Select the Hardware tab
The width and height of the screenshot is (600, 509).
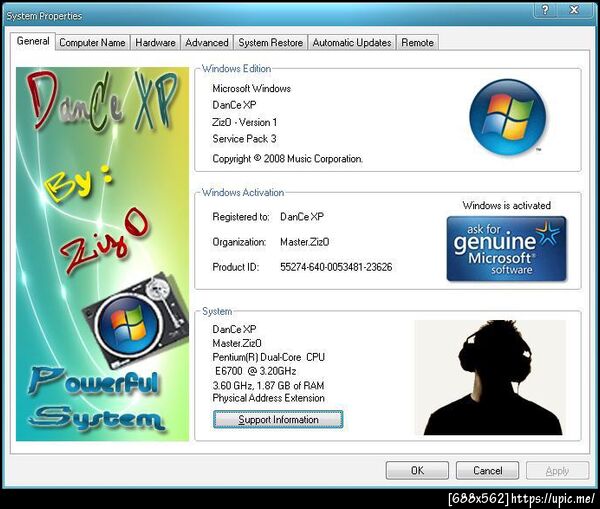point(155,42)
